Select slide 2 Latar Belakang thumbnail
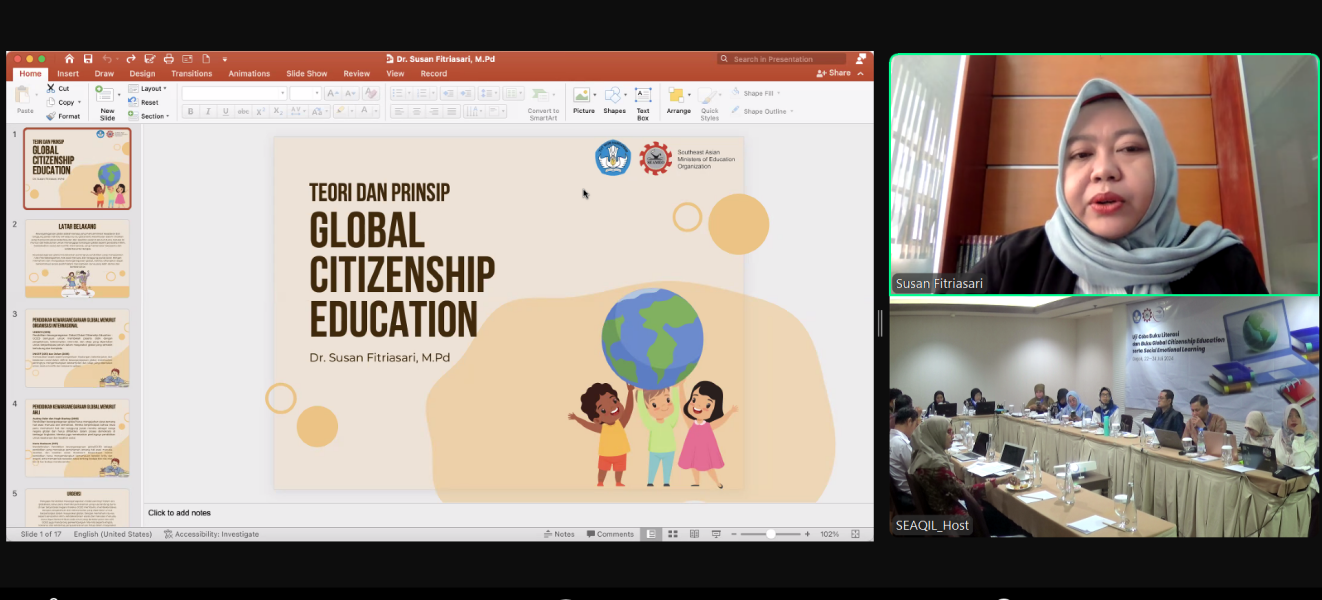 [77, 259]
